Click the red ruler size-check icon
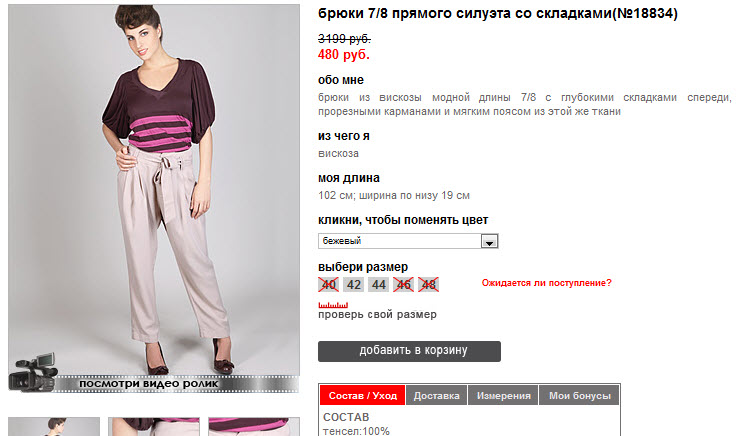 click(331, 303)
